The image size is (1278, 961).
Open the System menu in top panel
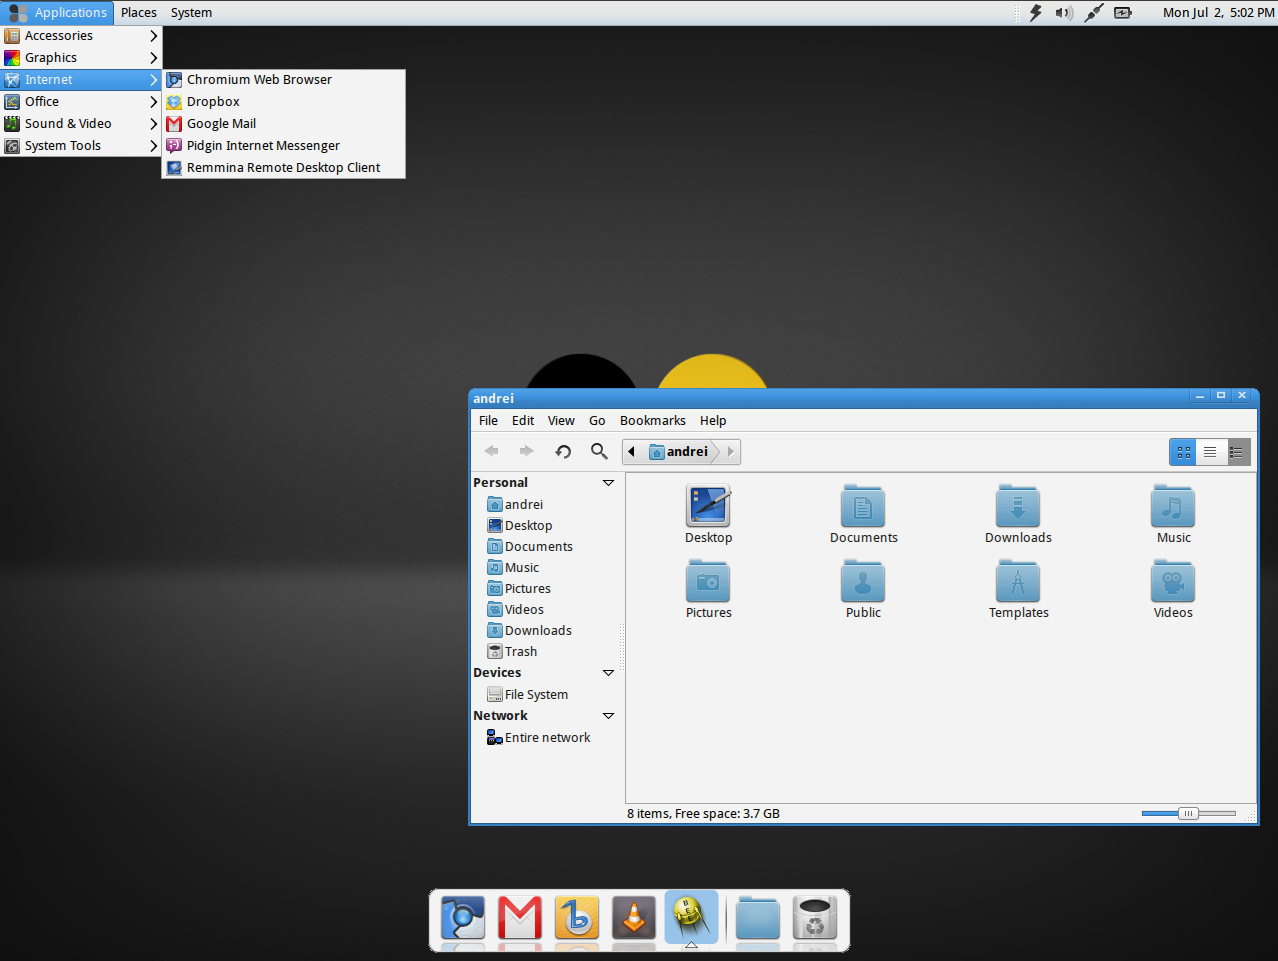point(191,13)
